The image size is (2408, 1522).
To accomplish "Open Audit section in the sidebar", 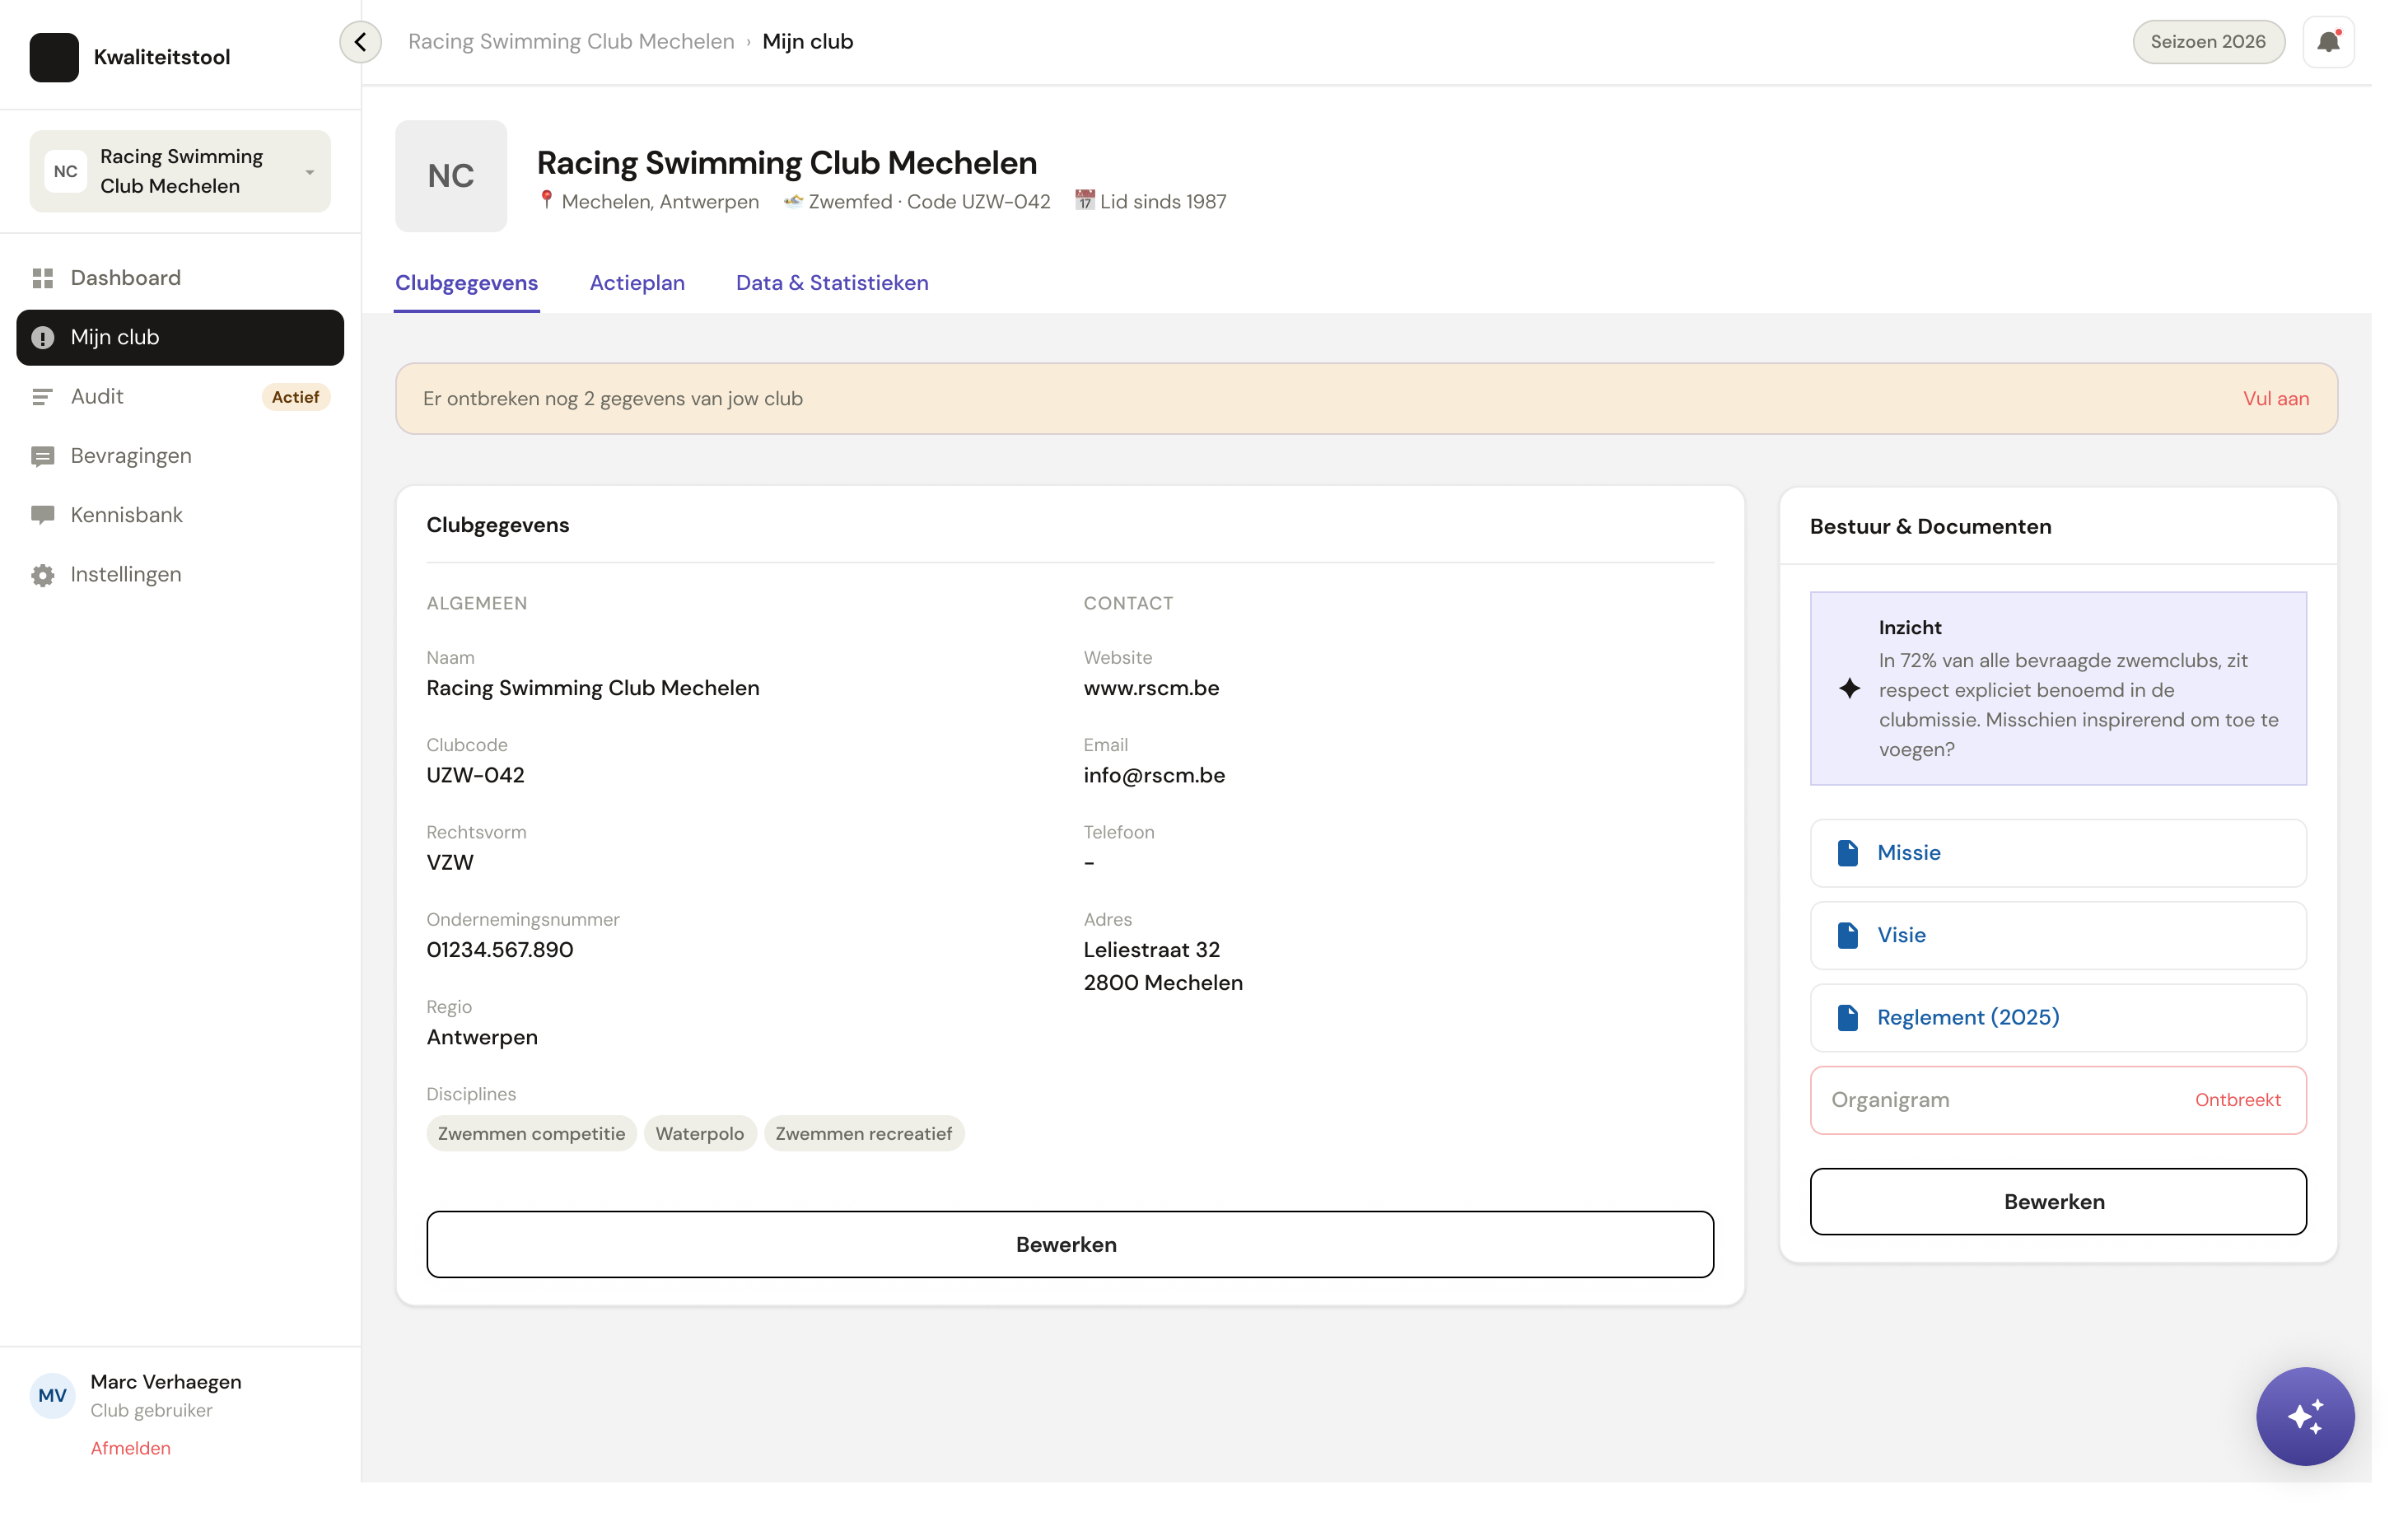I will (180, 397).
